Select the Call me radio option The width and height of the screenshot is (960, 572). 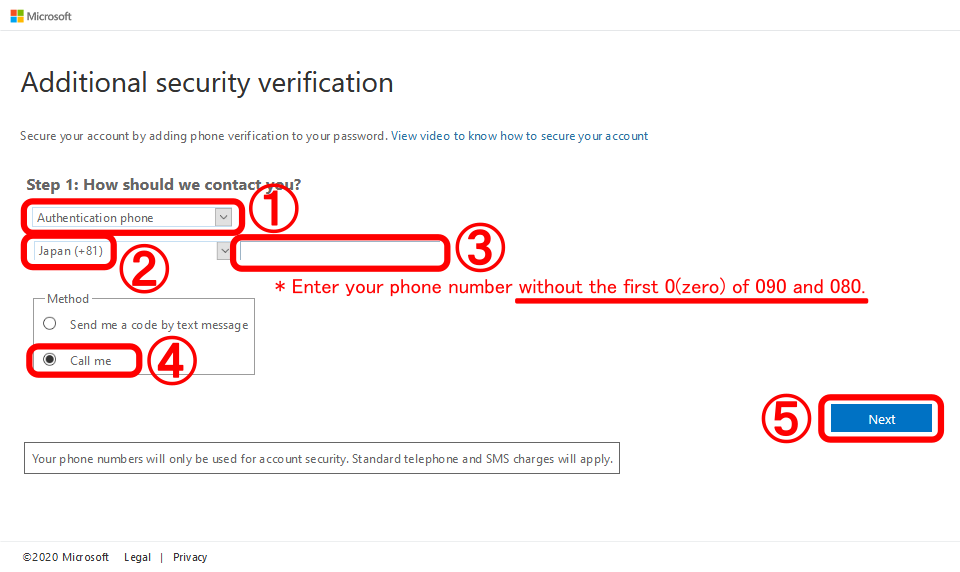pyautogui.click(x=50, y=359)
